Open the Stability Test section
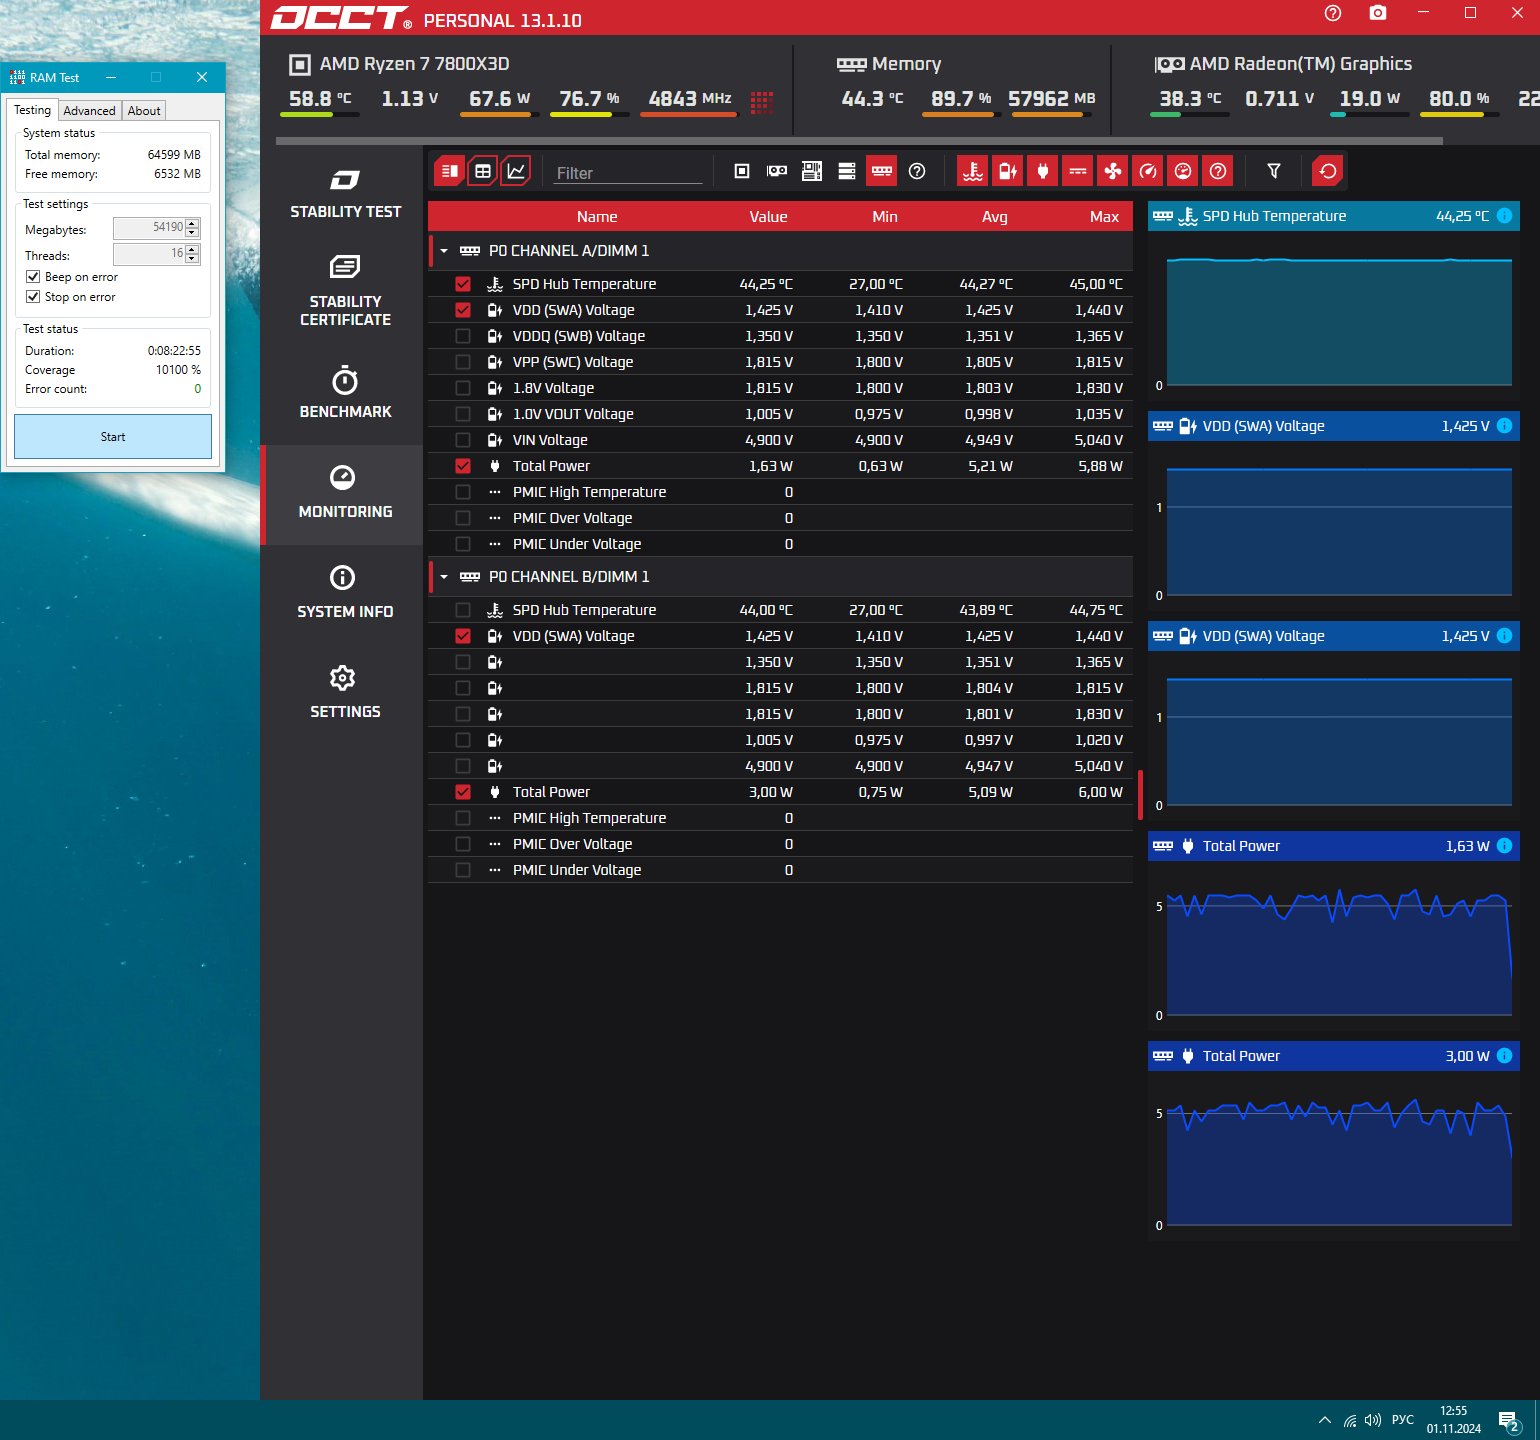Screen dimensions: 1540x1440 click(345, 194)
